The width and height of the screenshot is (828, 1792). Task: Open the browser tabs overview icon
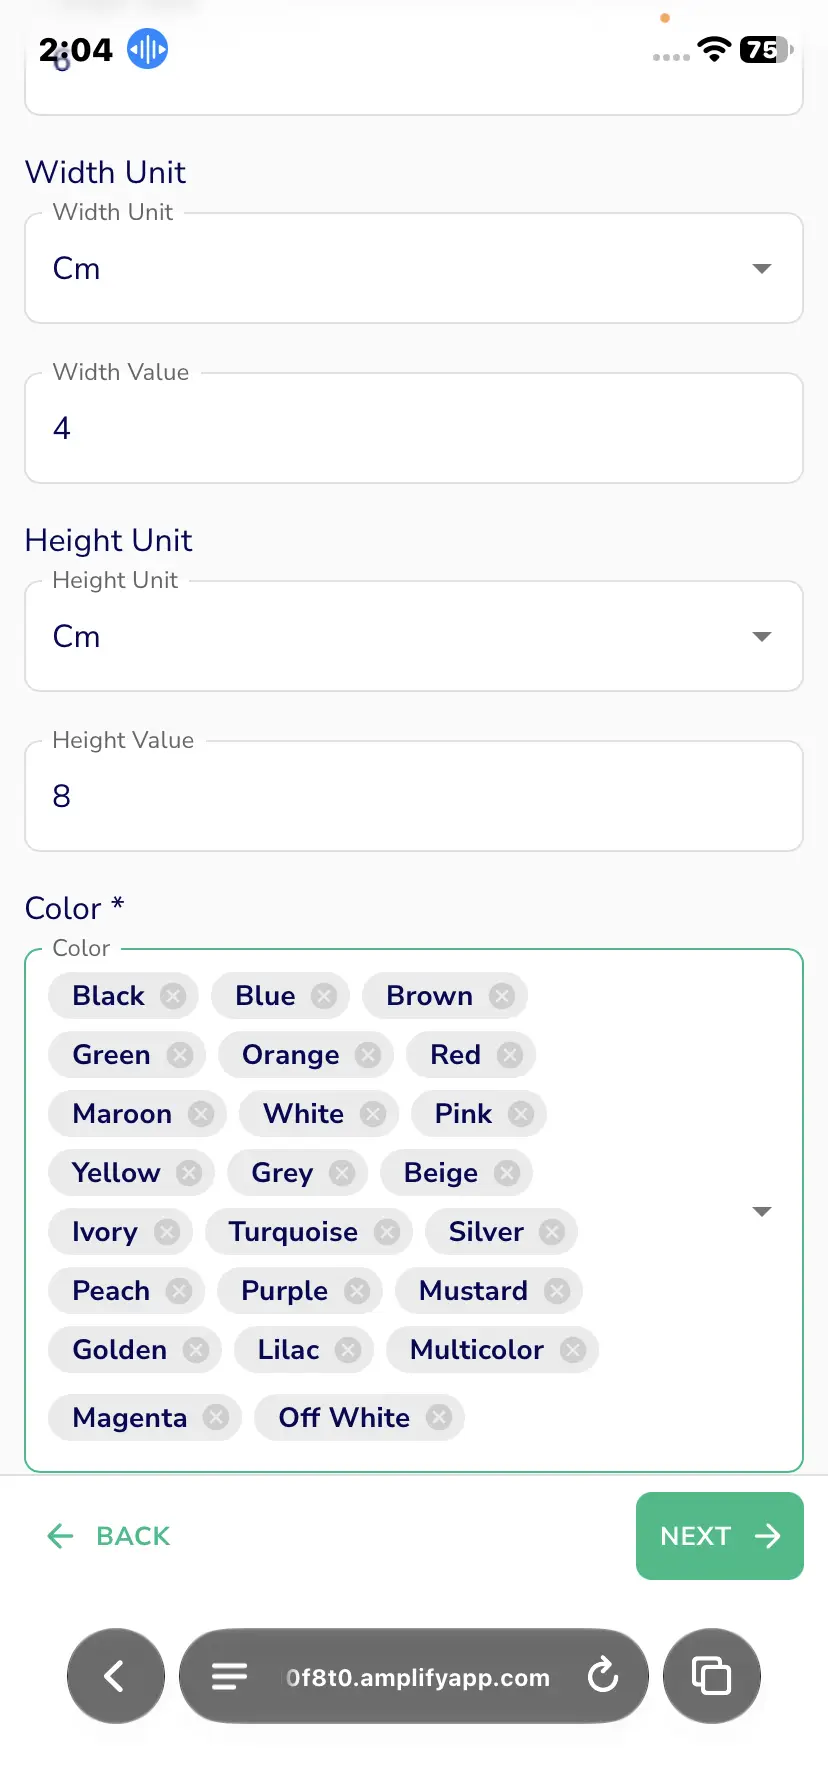pos(712,1676)
